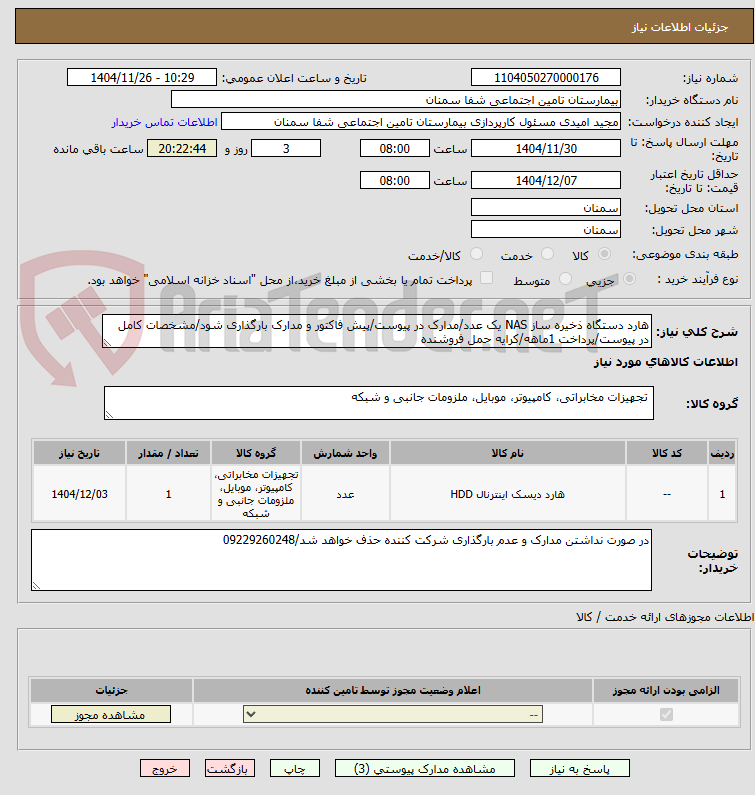
Task: Toggle the الزامی بودن ارائه مجوز checkbox
Action: 666,714
